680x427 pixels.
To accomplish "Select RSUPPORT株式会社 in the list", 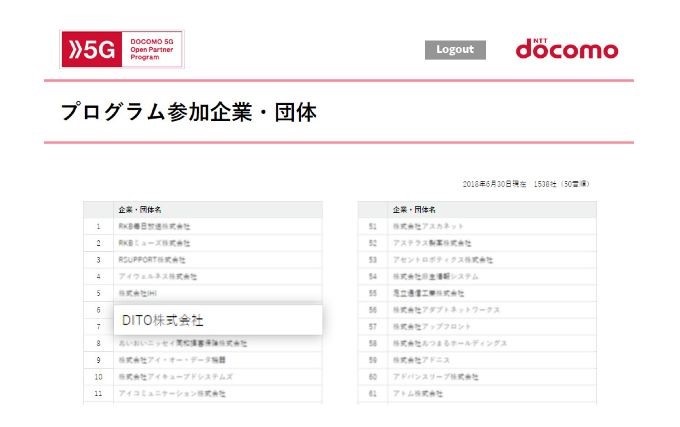I will tap(152, 260).
